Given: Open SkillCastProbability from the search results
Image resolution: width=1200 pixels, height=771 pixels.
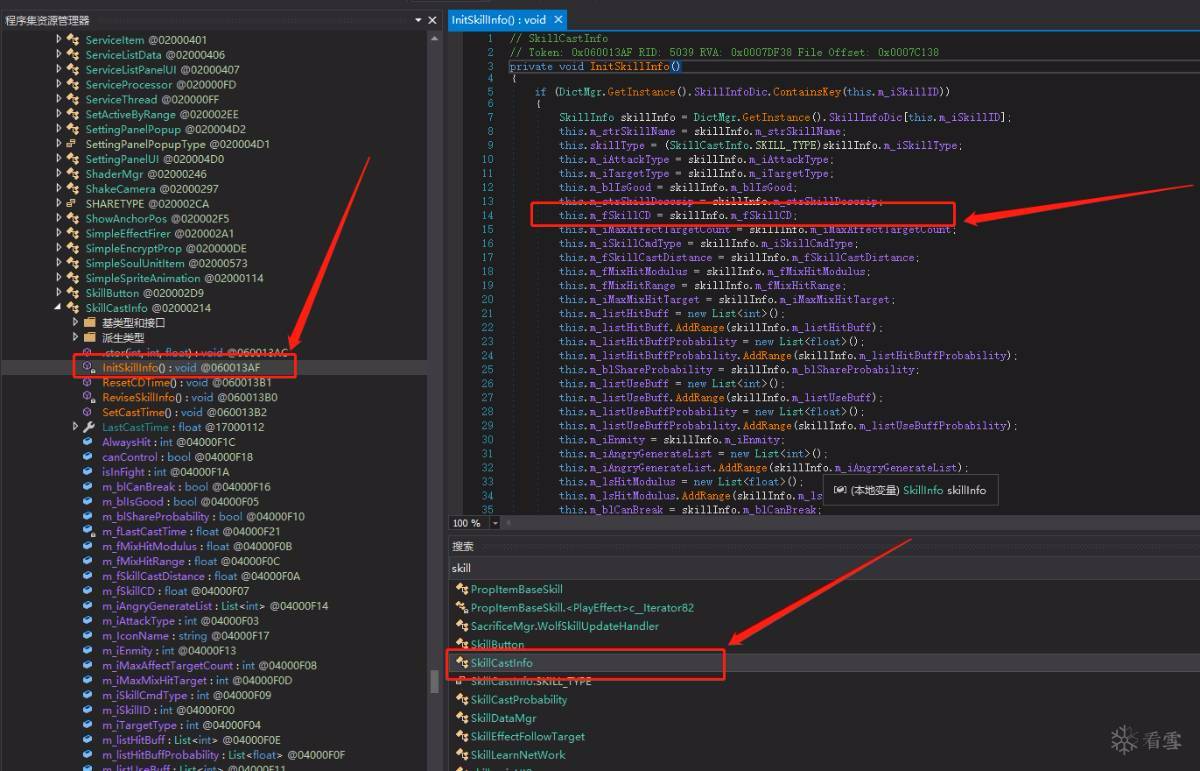Looking at the screenshot, I should click(x=518, y=700).
